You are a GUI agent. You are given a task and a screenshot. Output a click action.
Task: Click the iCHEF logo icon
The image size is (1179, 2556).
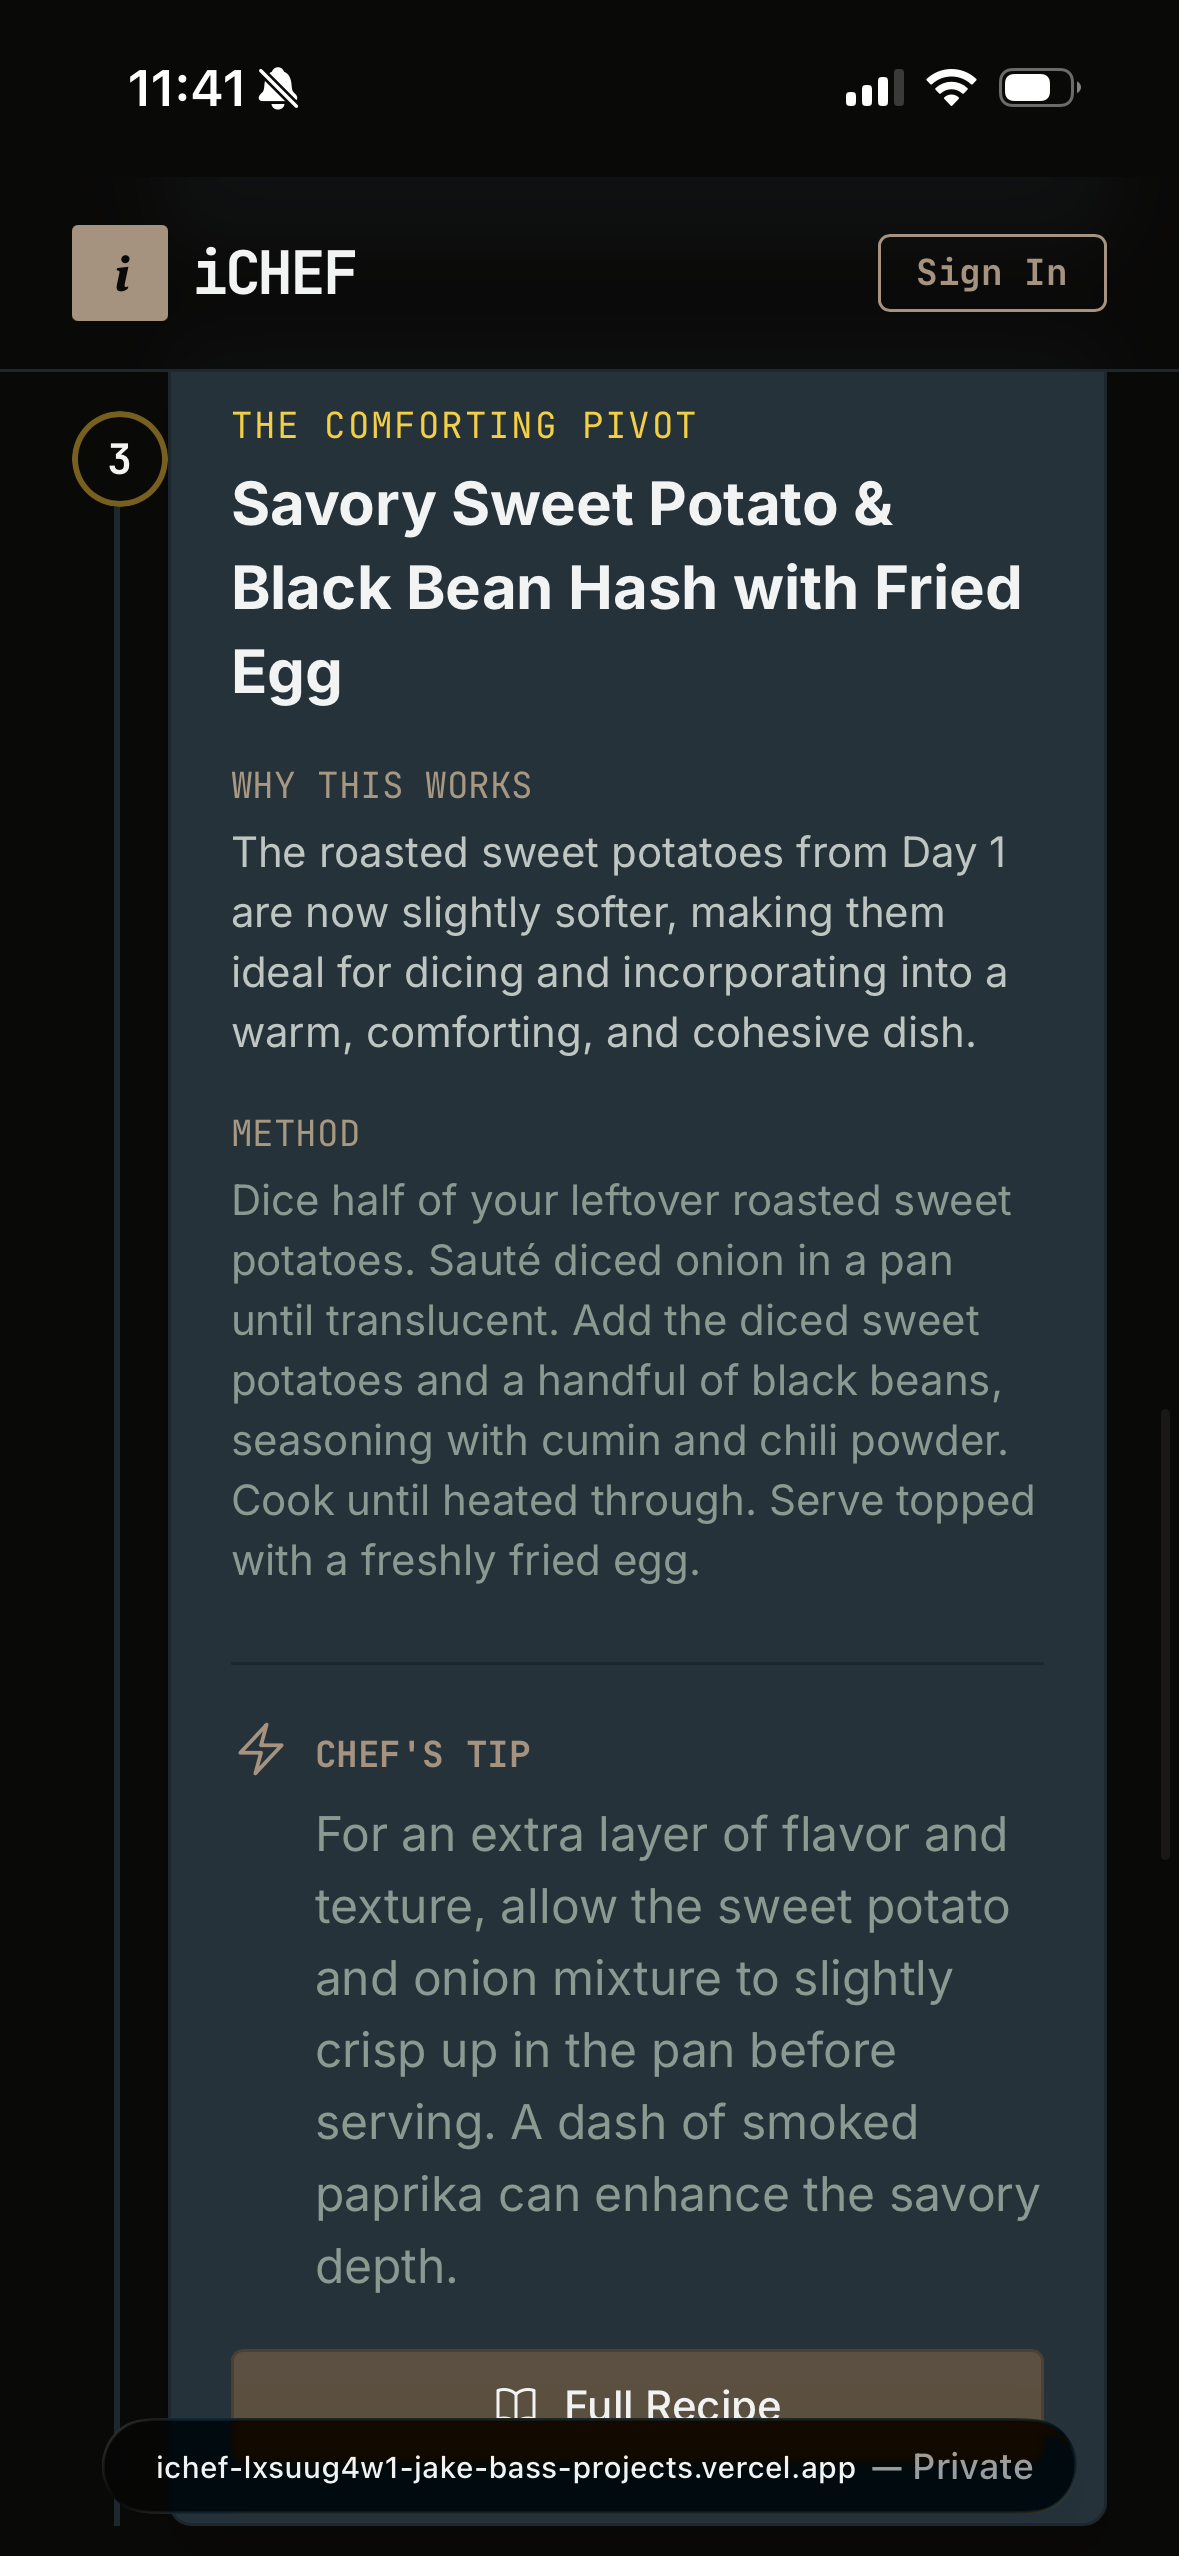[x=119, y=271]
